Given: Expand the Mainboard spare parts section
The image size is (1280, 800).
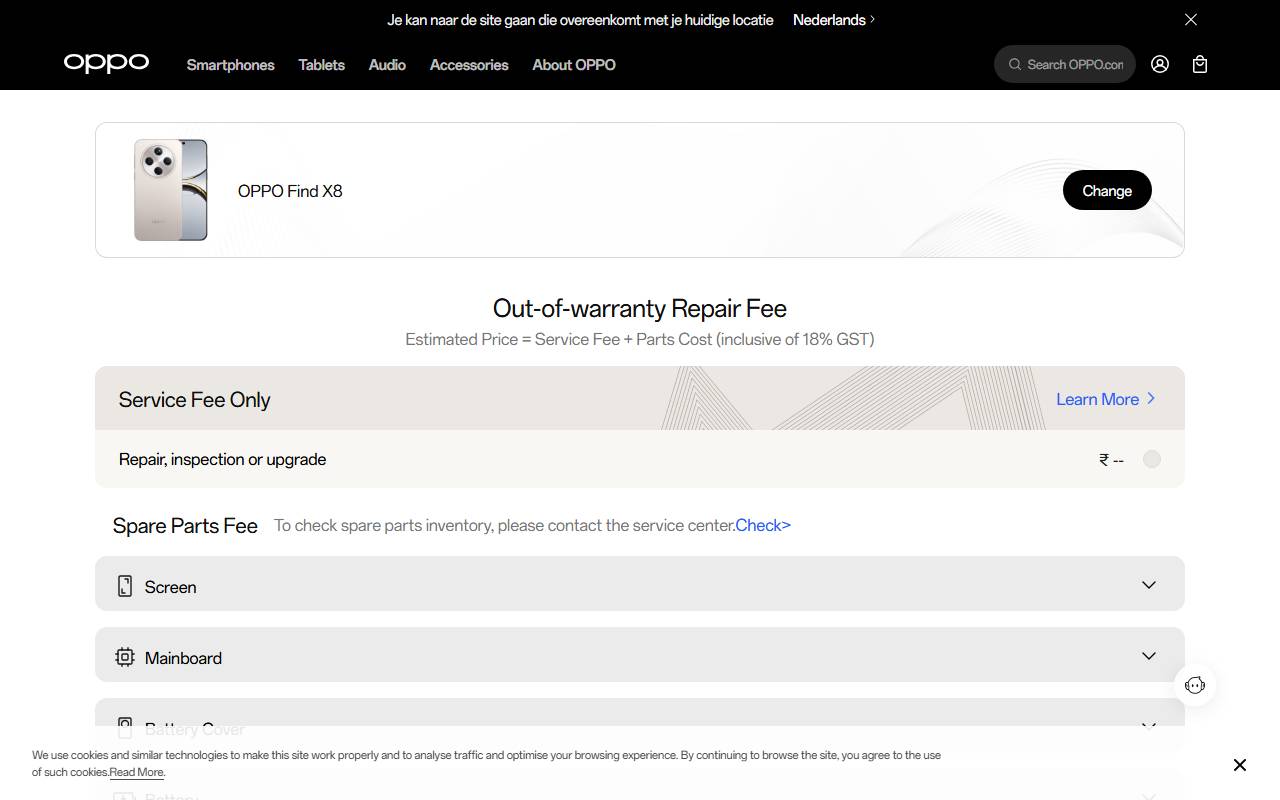Looking at the screenshot, I should (1148, 656).
